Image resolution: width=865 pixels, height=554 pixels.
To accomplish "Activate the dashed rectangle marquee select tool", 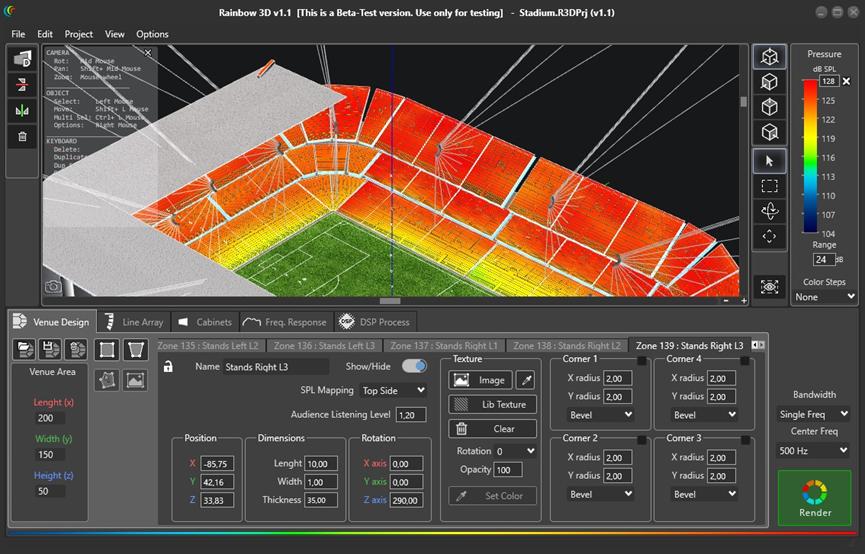I will pyautogui.click(x=769, y=186).
